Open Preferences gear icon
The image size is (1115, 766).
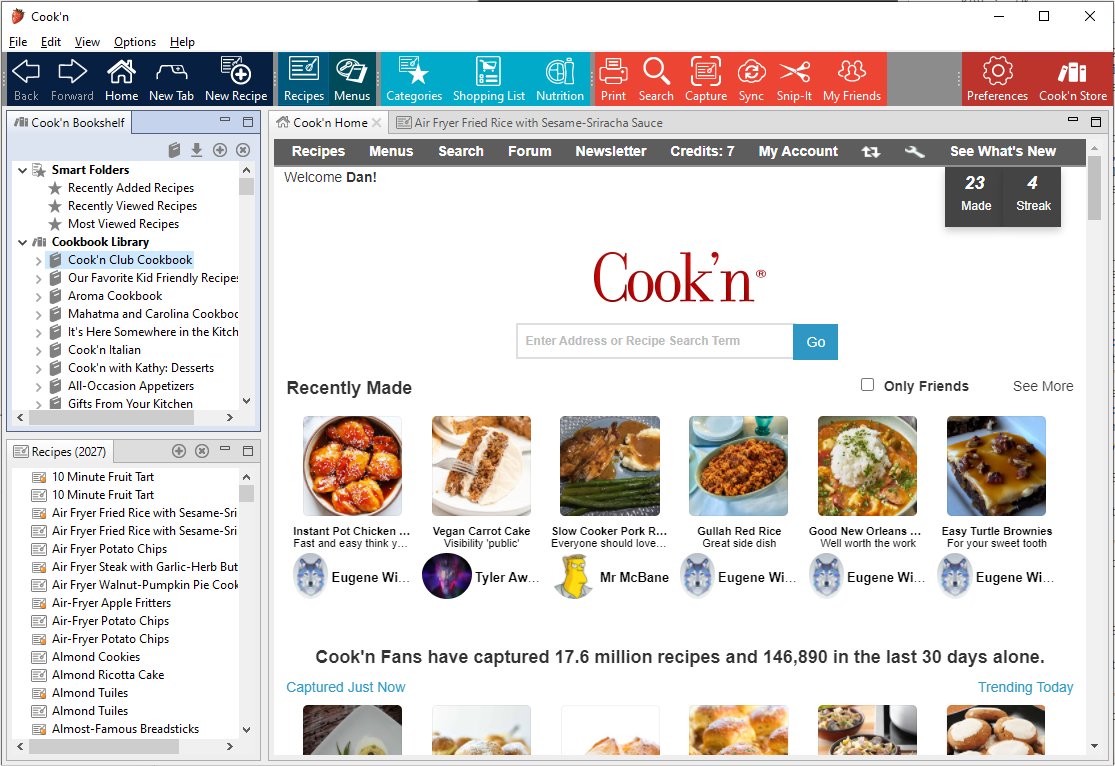coord(997,79)
